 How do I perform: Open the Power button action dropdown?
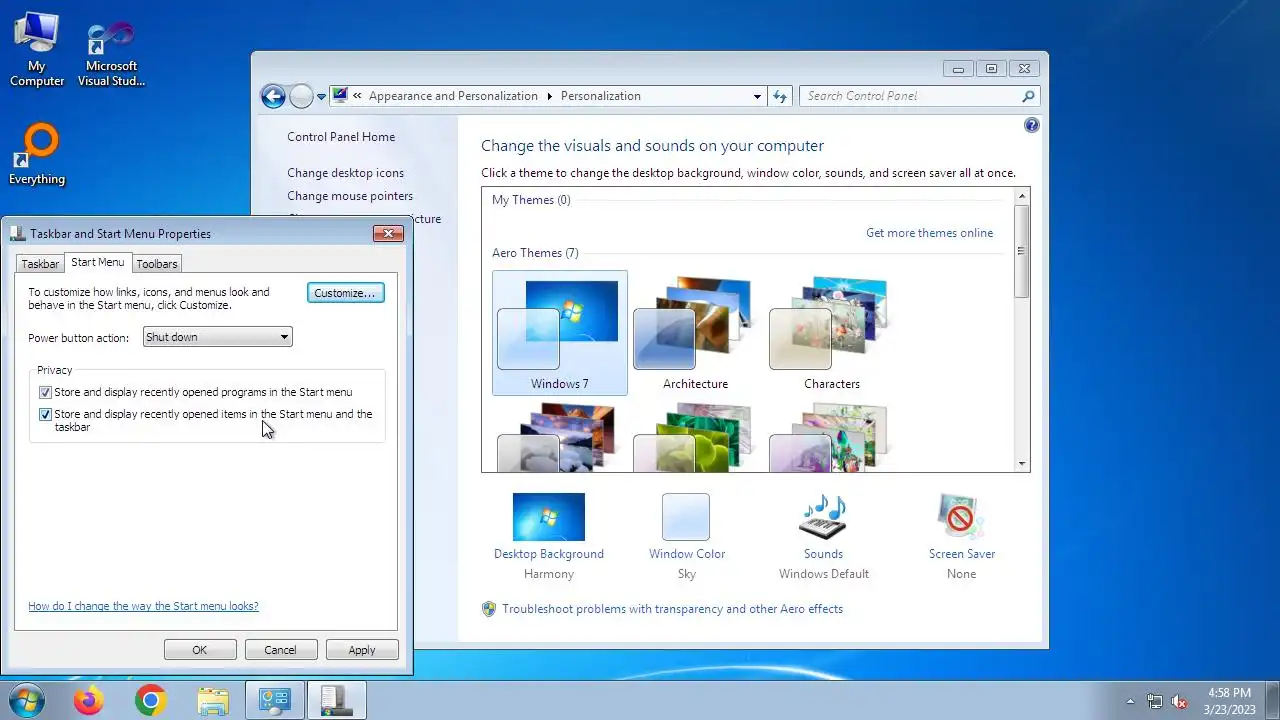tap(217, 337)
